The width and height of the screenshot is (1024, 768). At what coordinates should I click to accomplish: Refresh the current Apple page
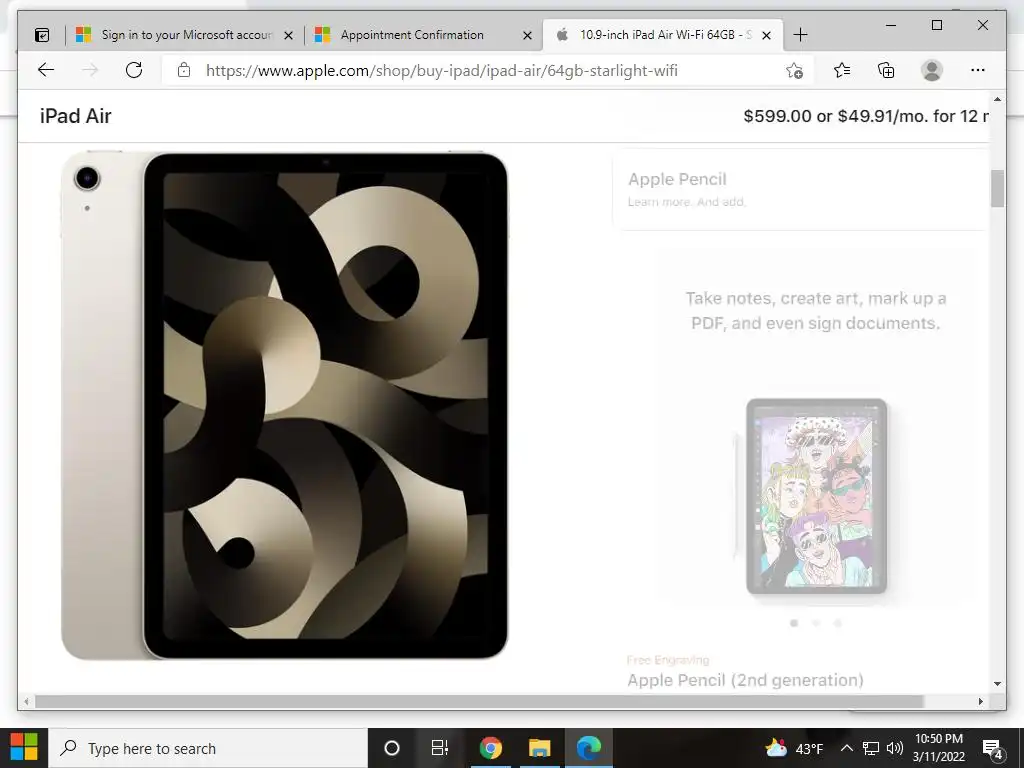point(134,70)
